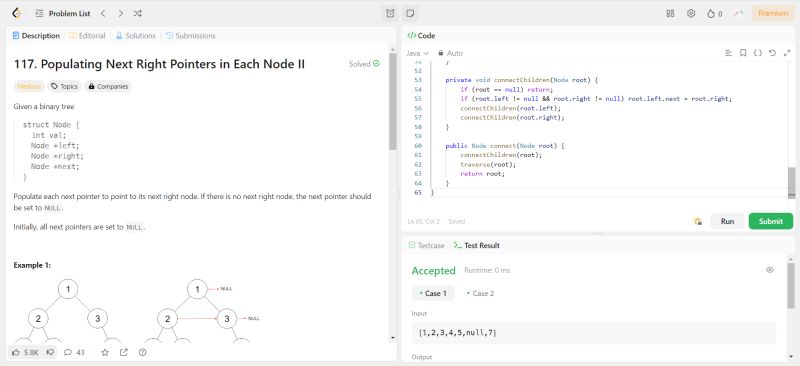Image resolution: width=800 pixels, height=366 pixels.
Task: Open the Problem List panel
Action: click(x=63, y=14)
